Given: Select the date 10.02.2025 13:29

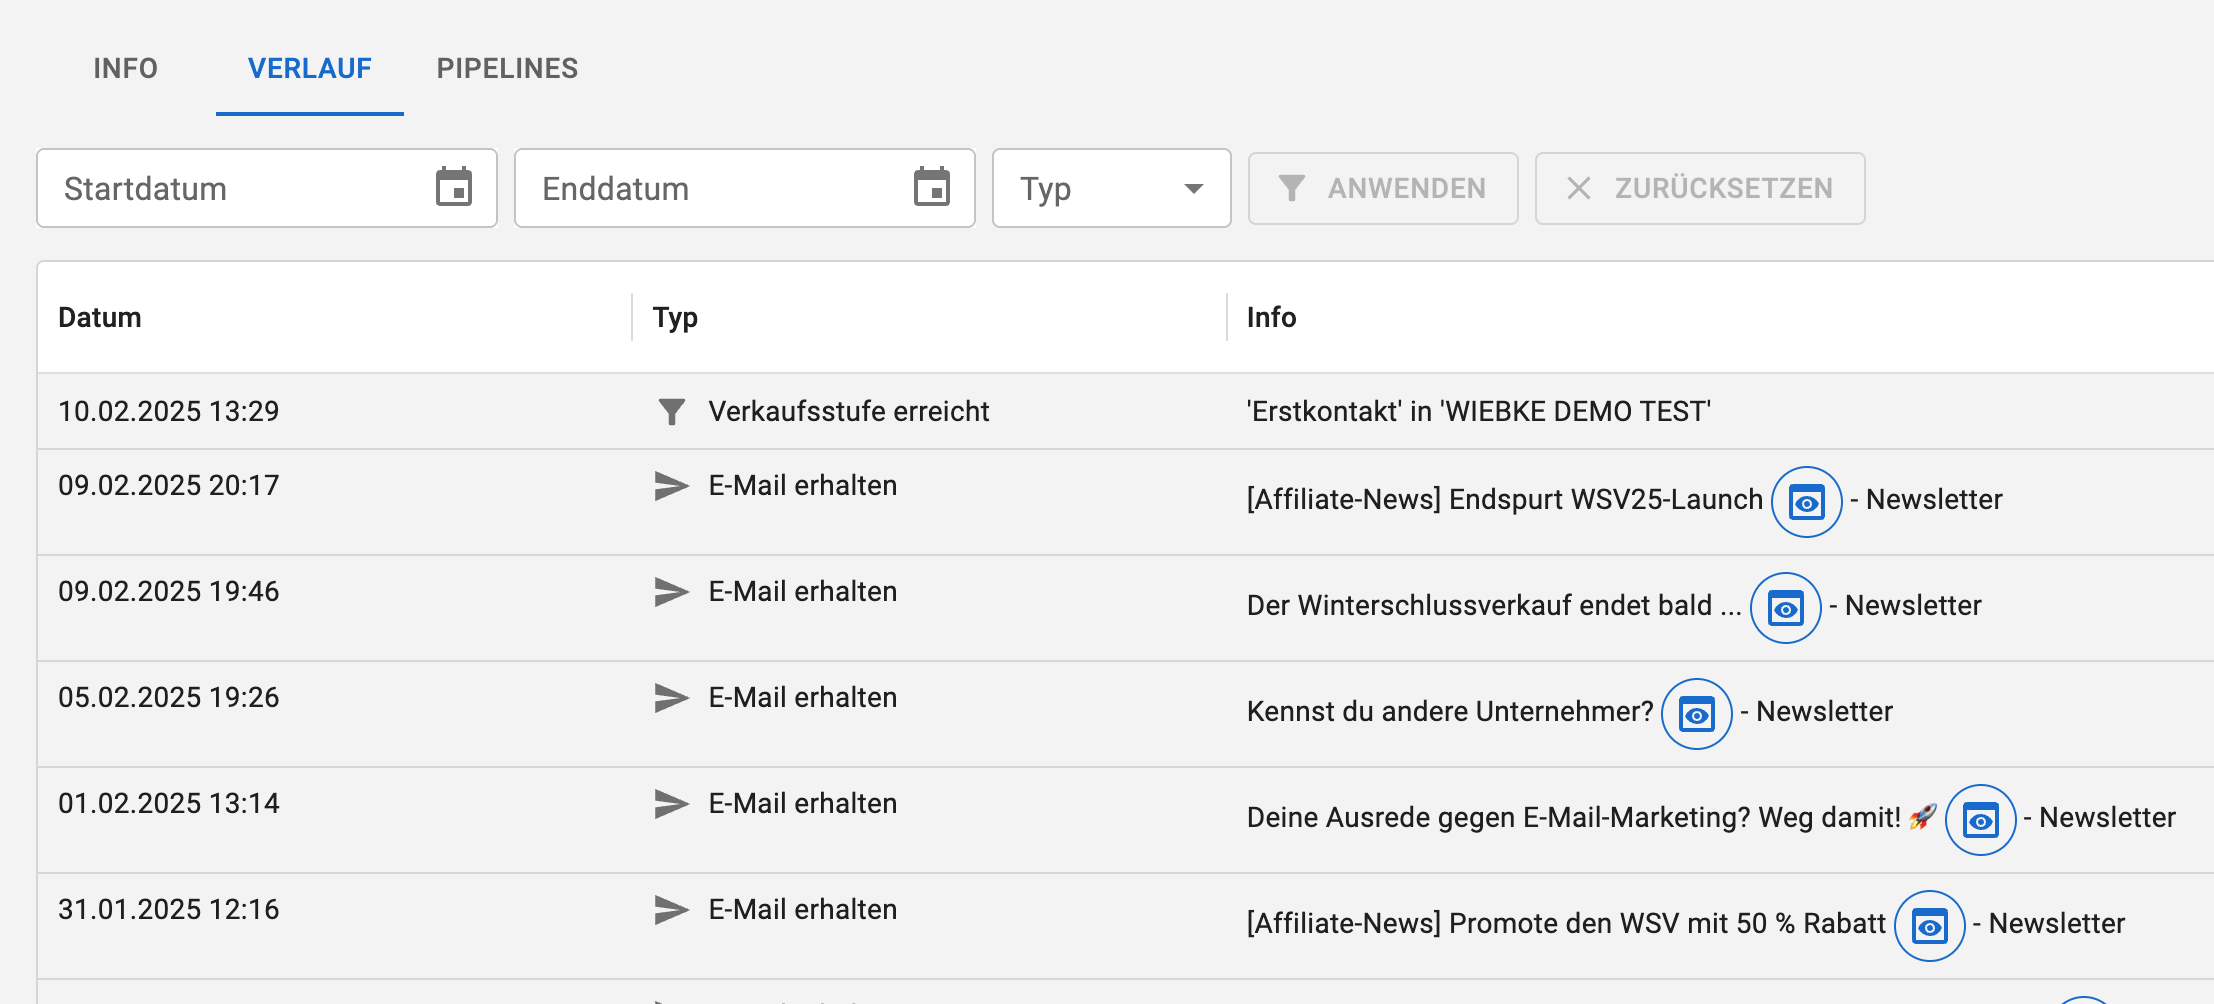Looking at the screenshot, I should [169, 411].
